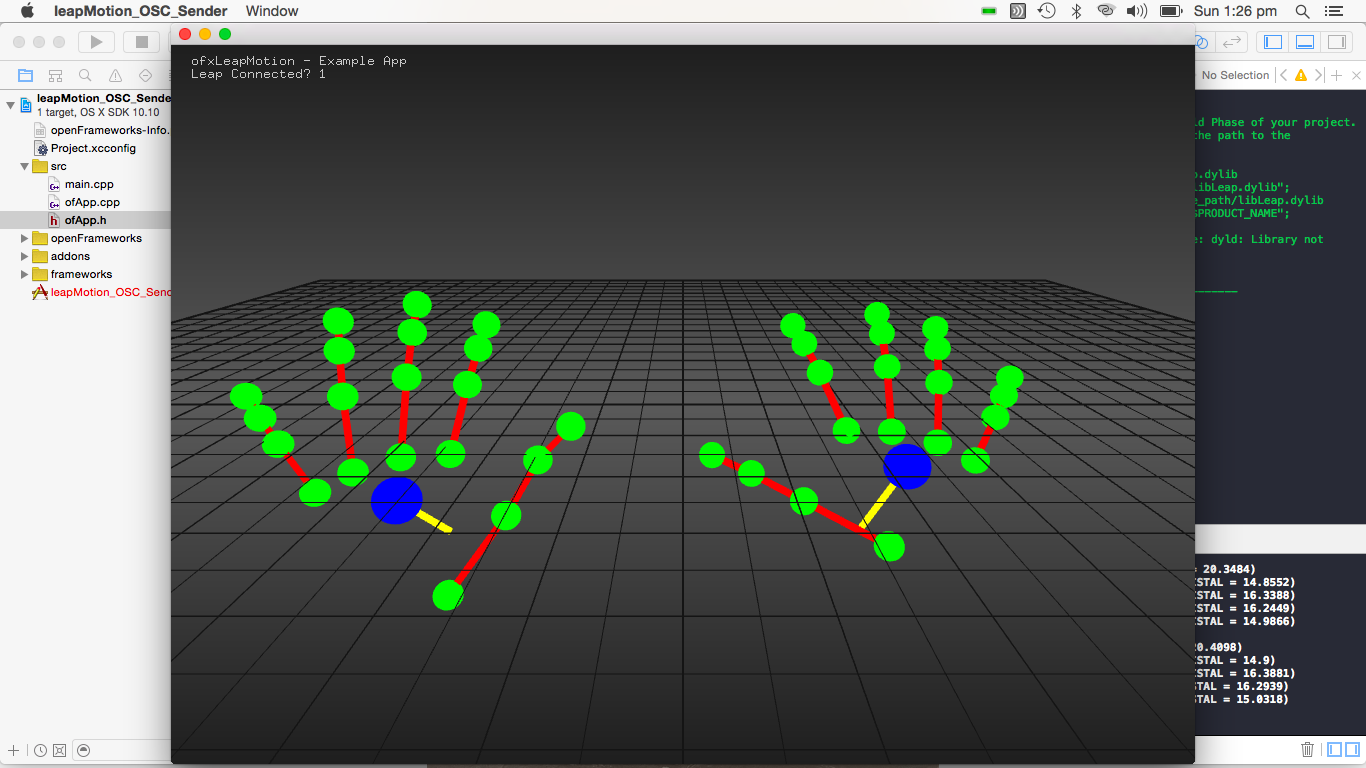Switch to the Symbol navigator
The width and height of the screenshot is (1366, 768).
click(x=56, y=75)
